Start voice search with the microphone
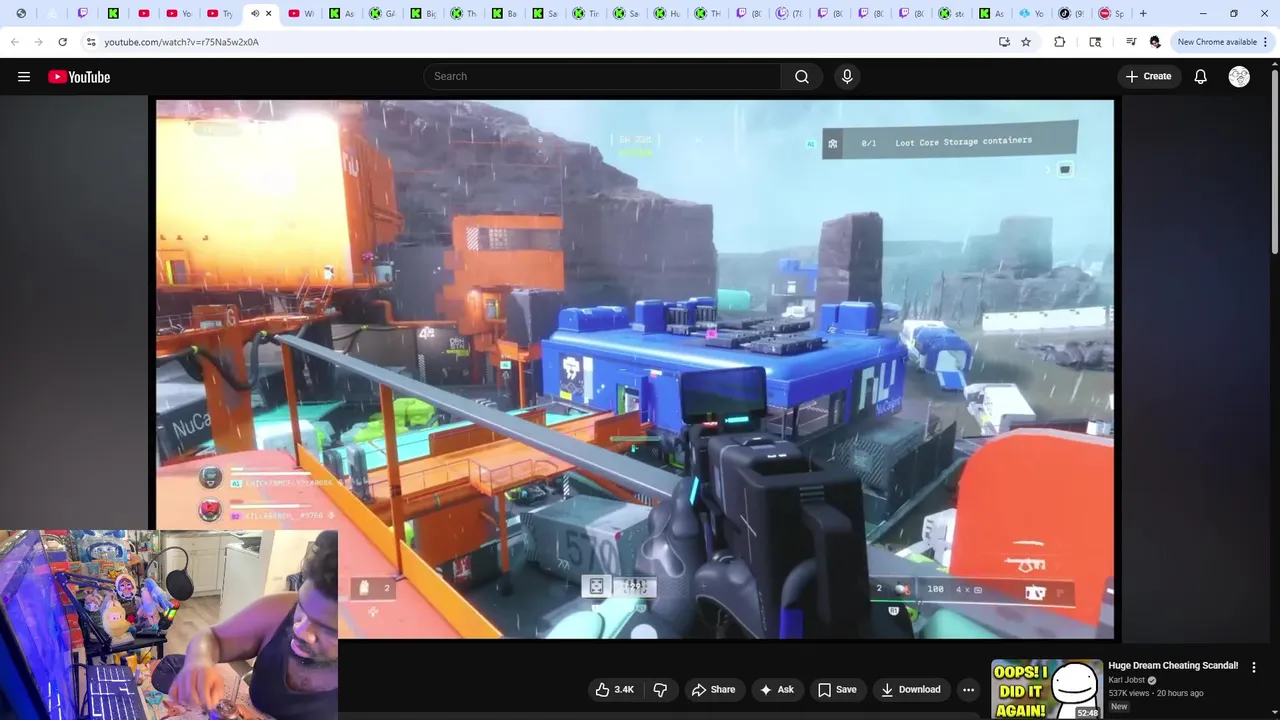 tap(847, 76)
